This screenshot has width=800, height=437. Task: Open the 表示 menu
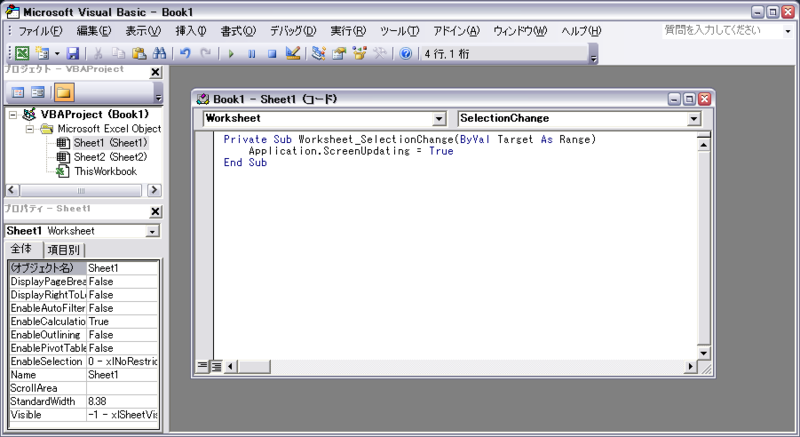(143, 31)
